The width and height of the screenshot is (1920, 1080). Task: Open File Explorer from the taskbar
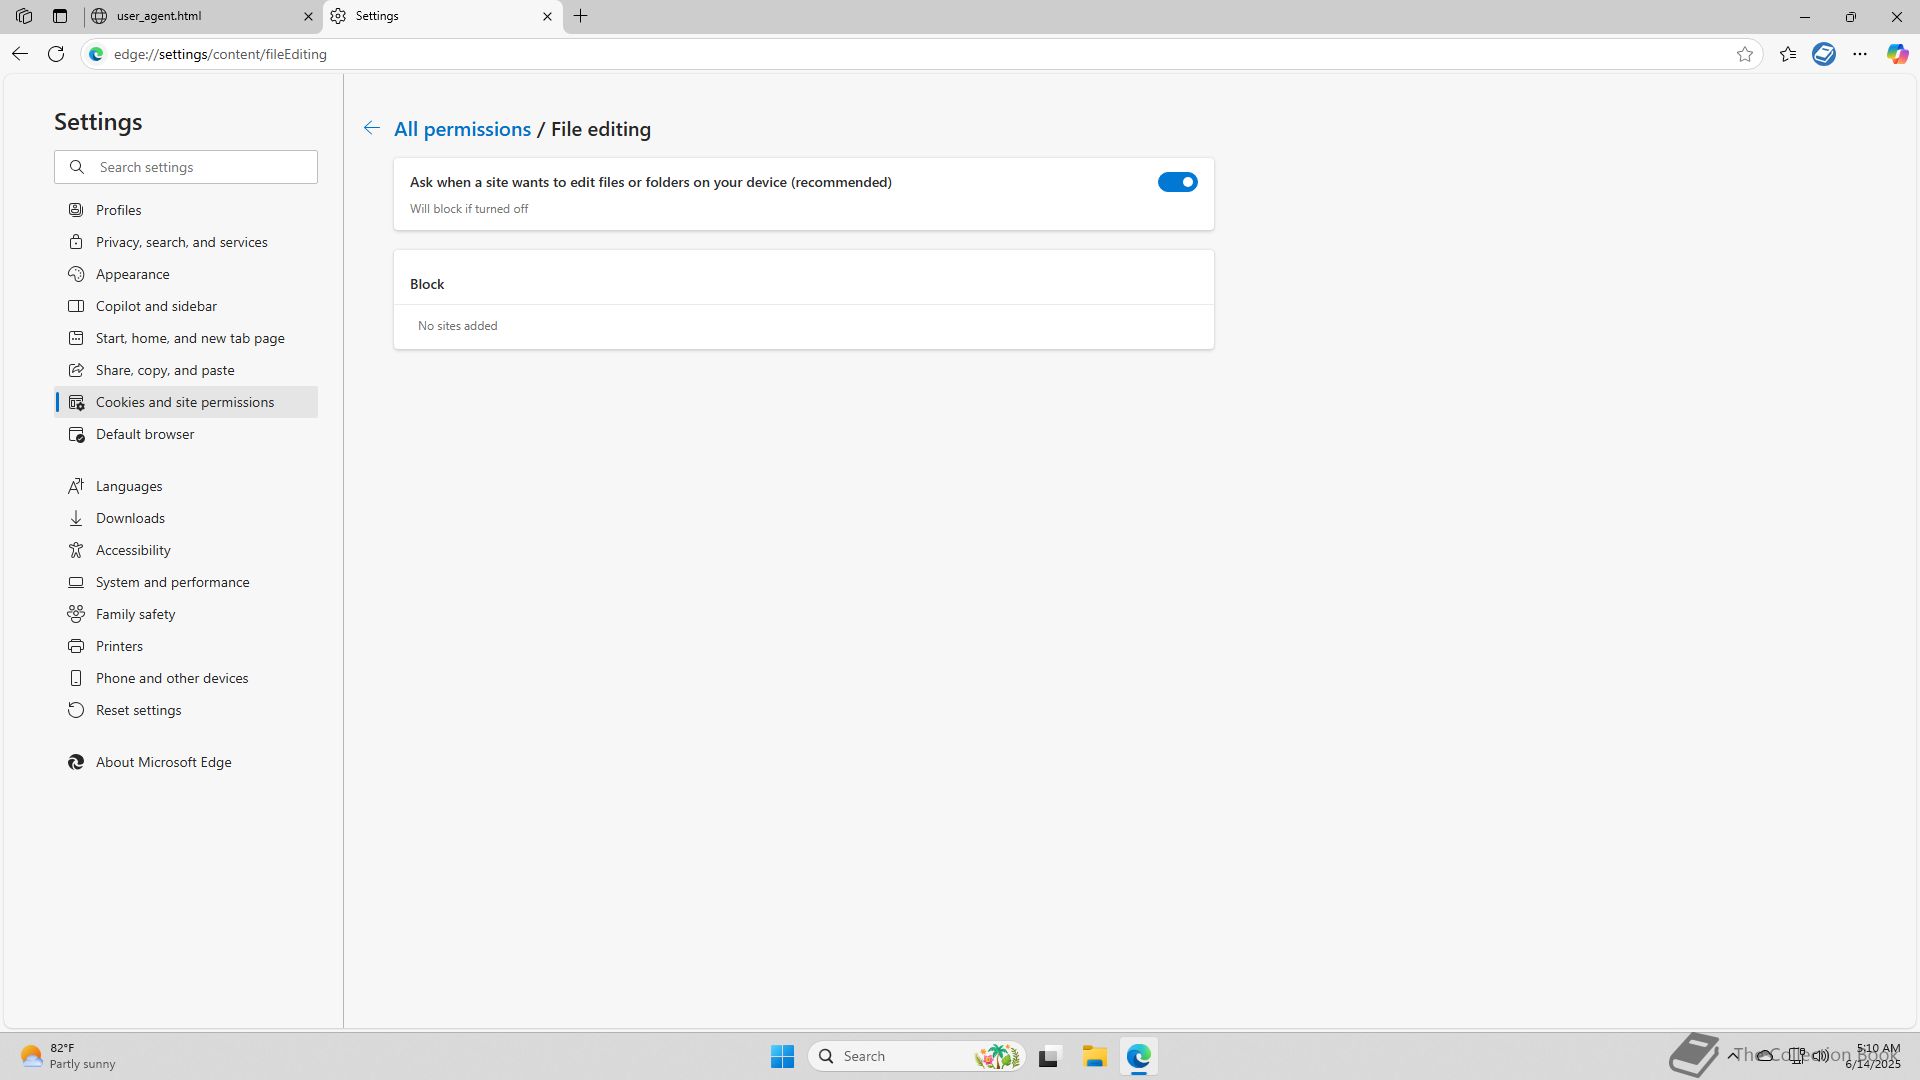[x=1094, y=1056]
